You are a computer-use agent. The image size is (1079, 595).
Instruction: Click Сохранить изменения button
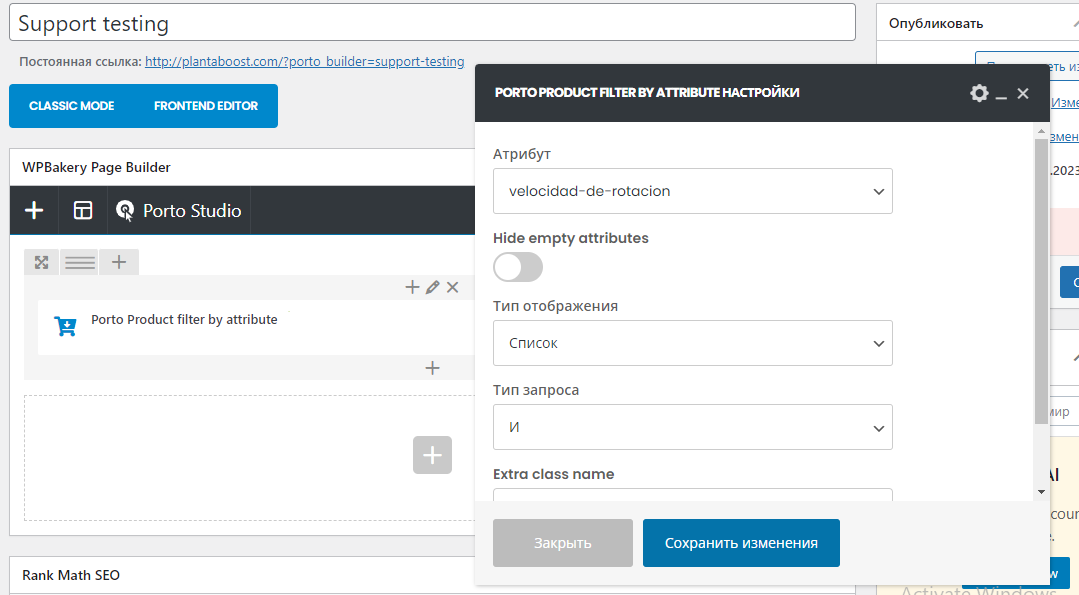tap(741, 543)
